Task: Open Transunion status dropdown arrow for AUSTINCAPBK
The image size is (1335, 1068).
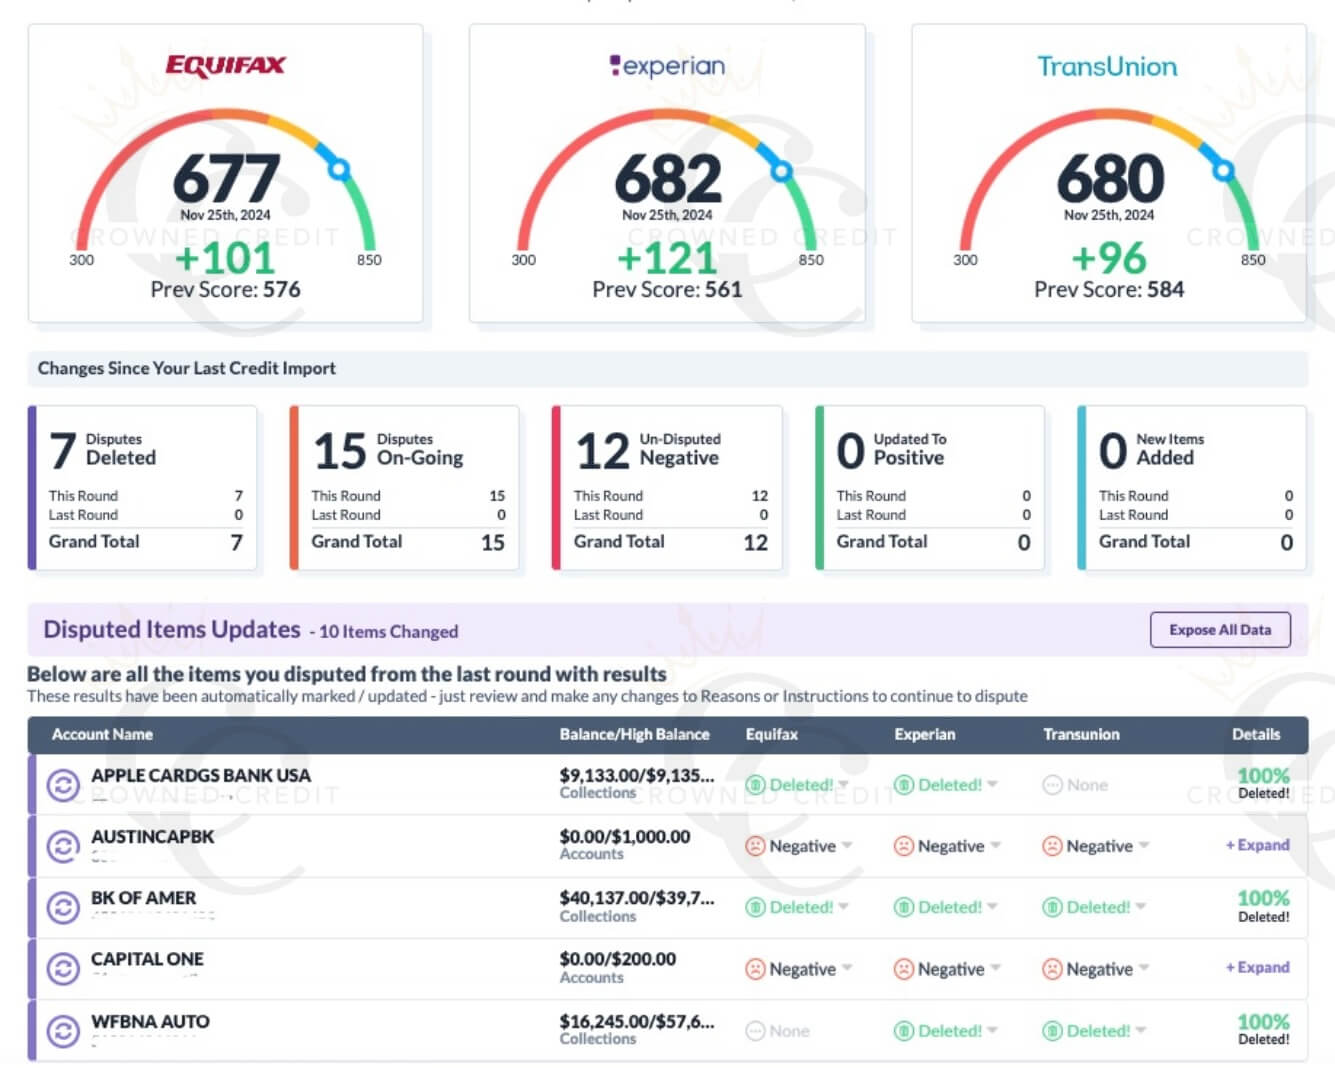Action: (x=1144, y=846)
